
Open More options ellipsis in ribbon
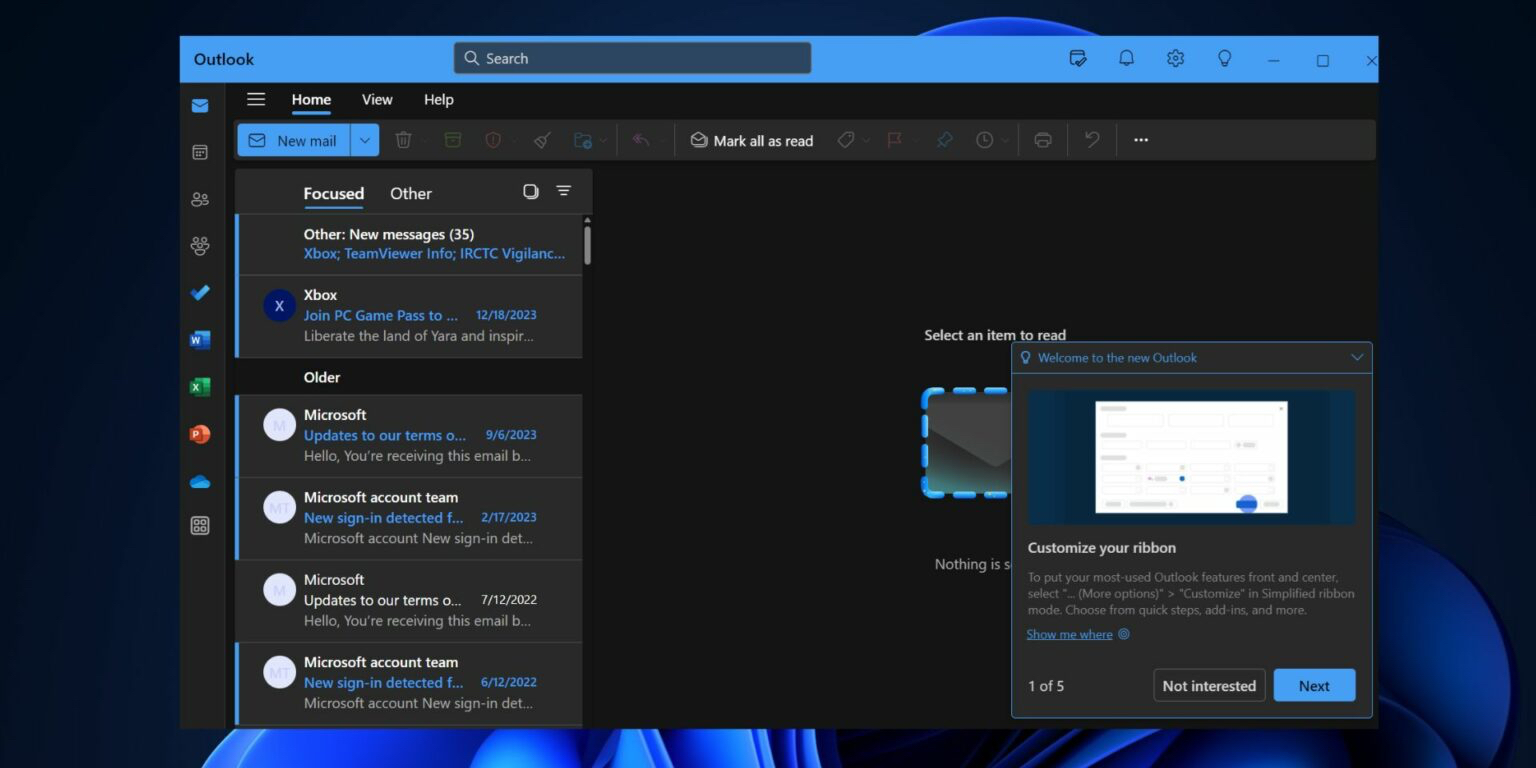[x=1141, y=141]
